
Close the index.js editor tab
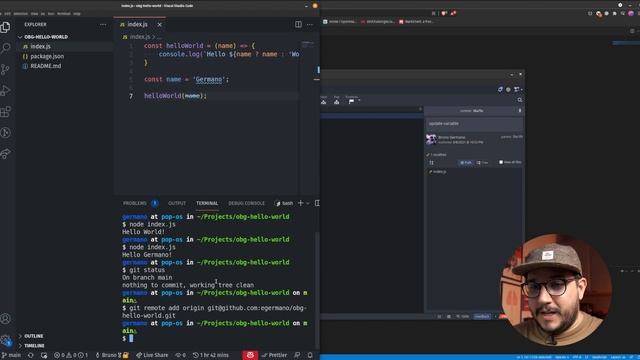[160, 24]
